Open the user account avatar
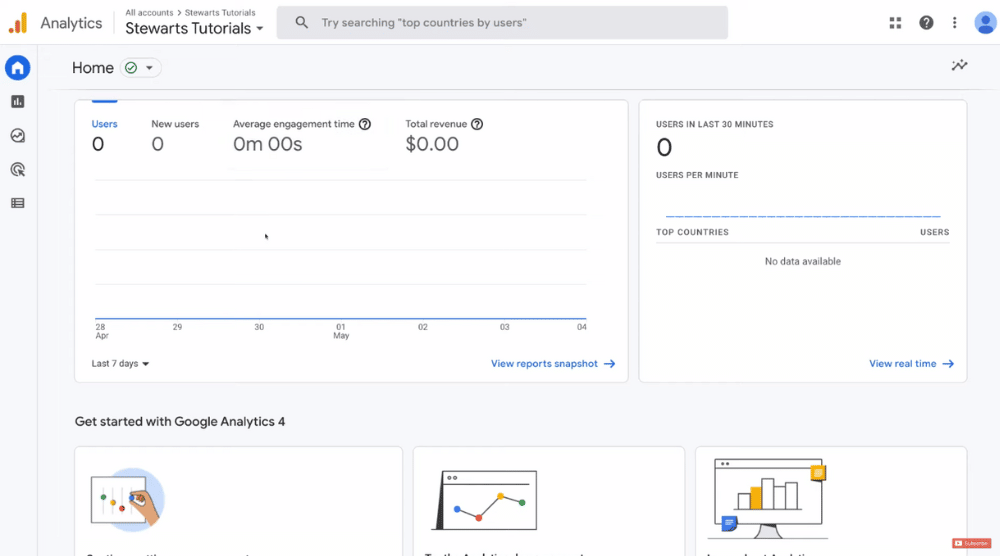The image size is (1000, 556). click(985, 23)
